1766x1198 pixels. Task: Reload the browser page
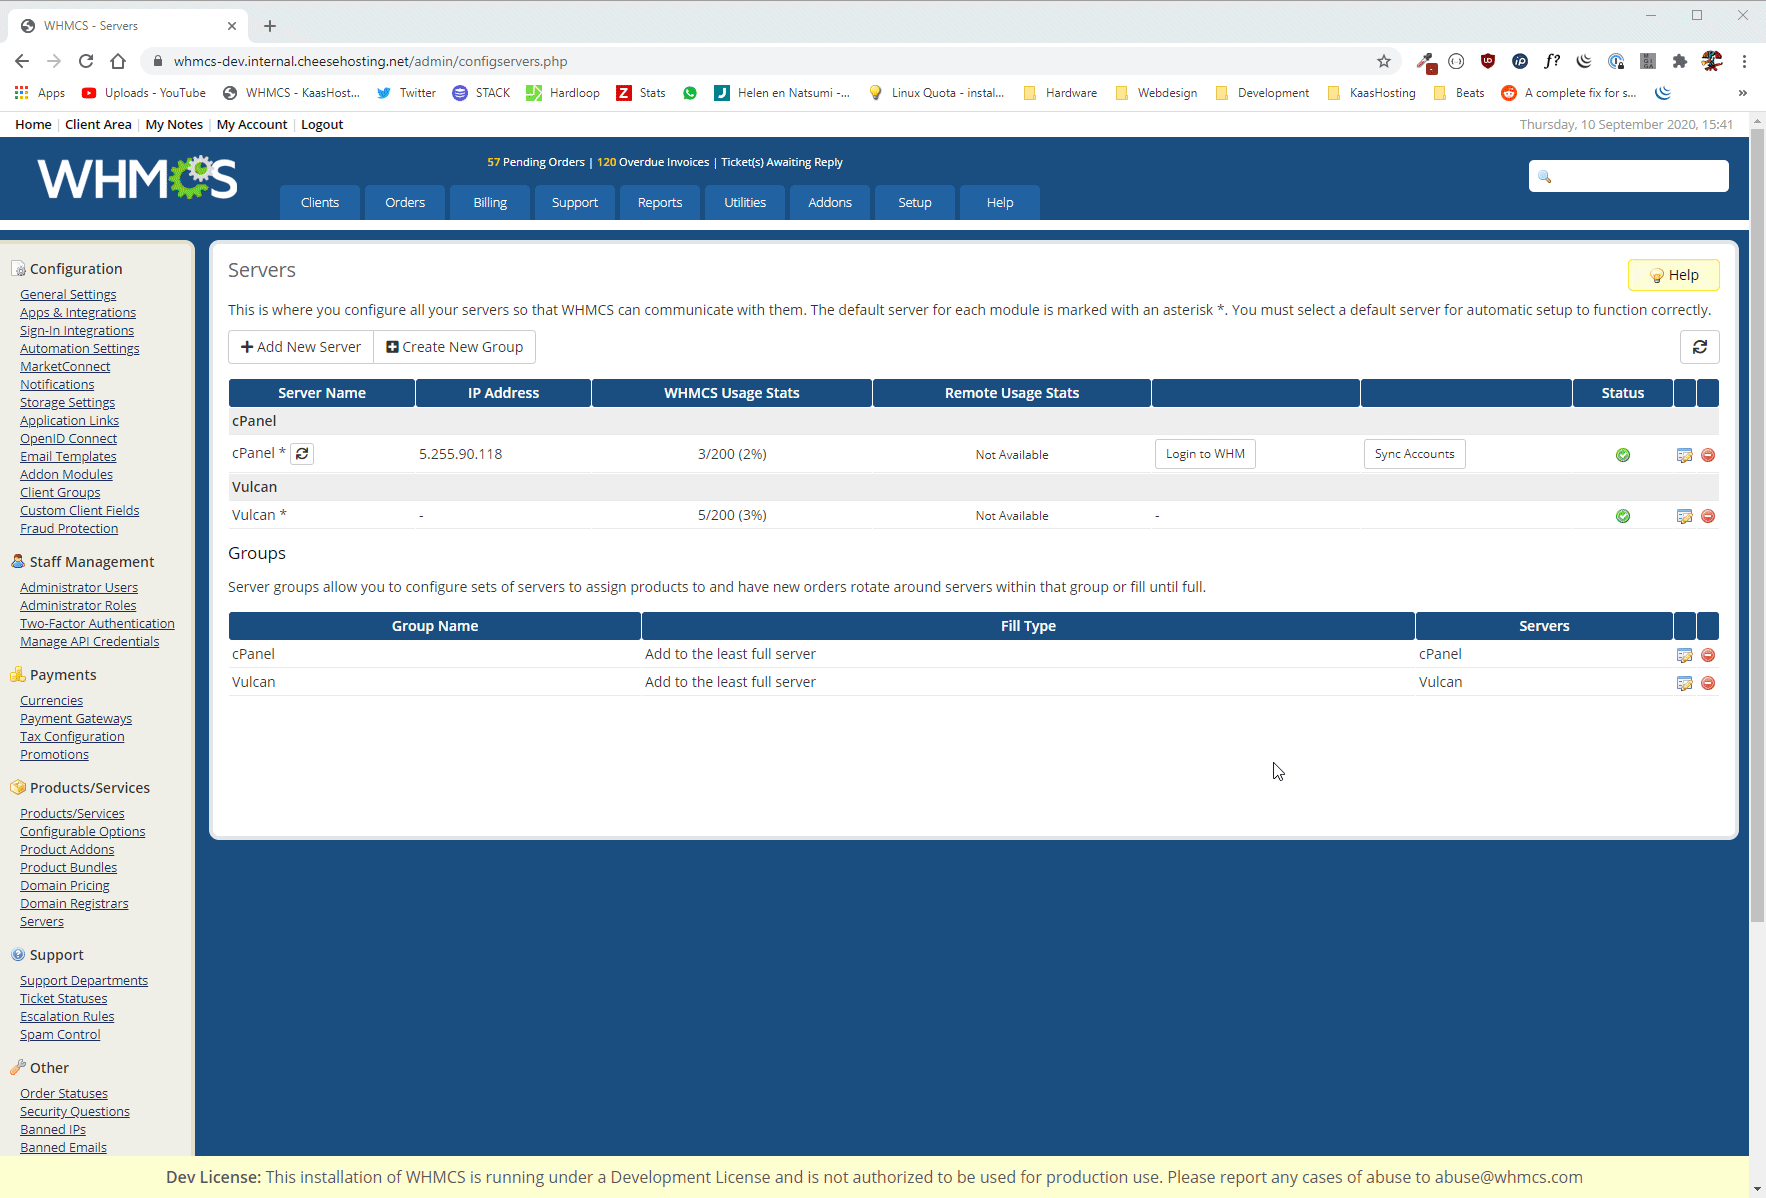pyautogui.click(x=86, y=61)
